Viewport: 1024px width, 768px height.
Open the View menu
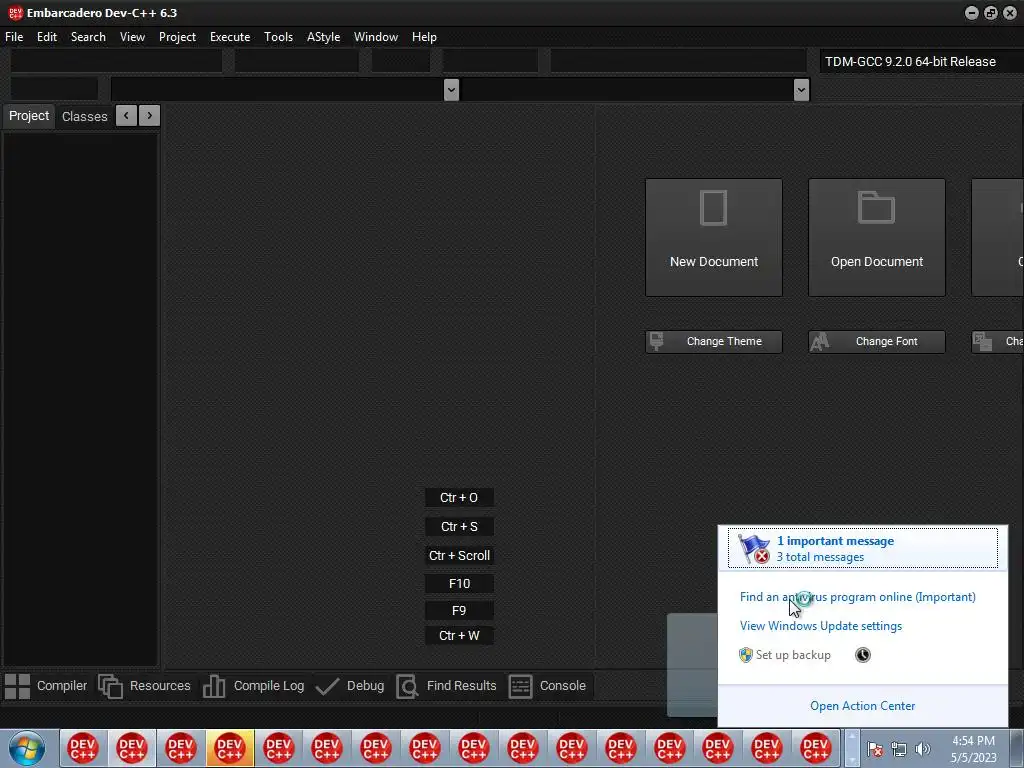click(132, 37)
